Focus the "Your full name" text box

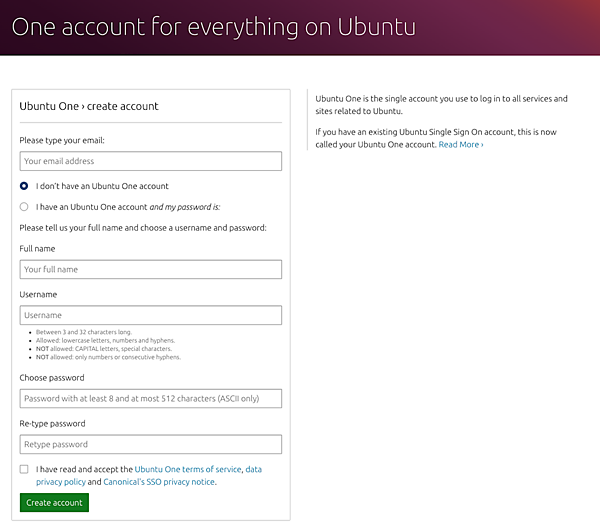coord(150,269)
